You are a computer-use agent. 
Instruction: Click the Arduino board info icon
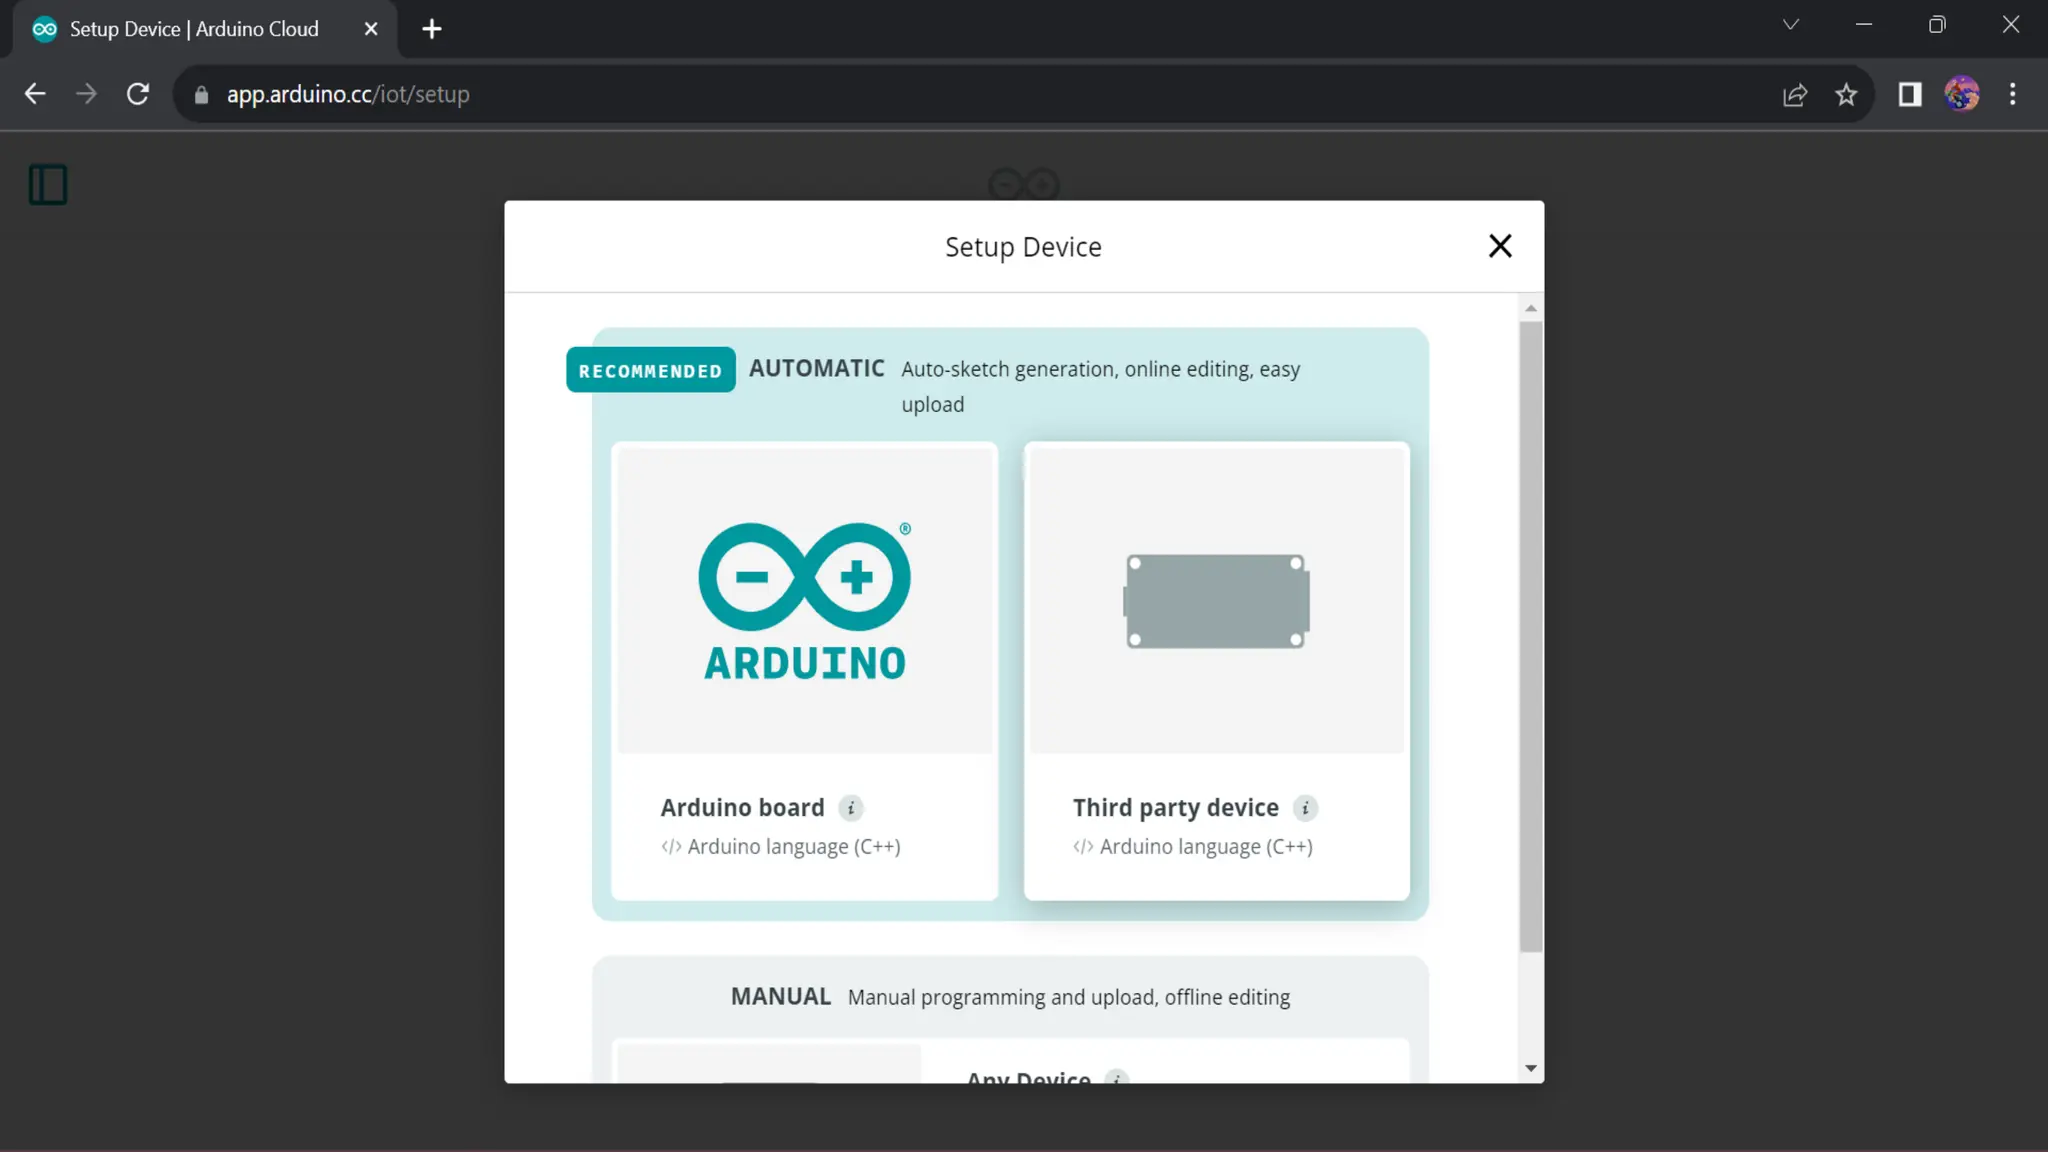point(851,808)
